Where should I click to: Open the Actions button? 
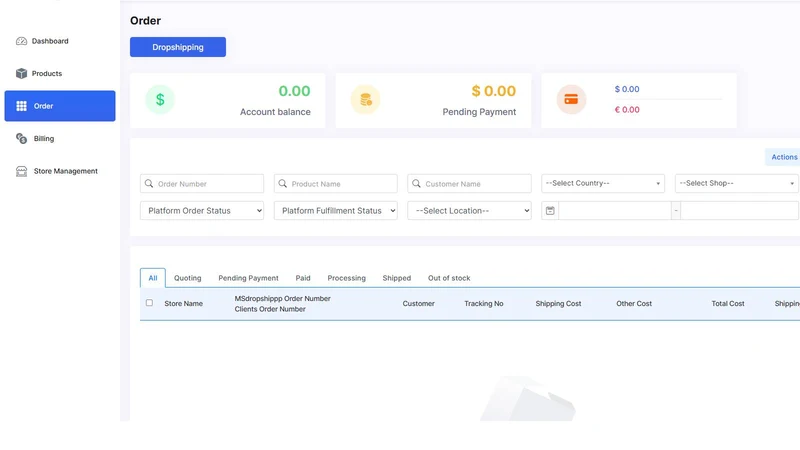pyautogui.click(x=783, y=157)
